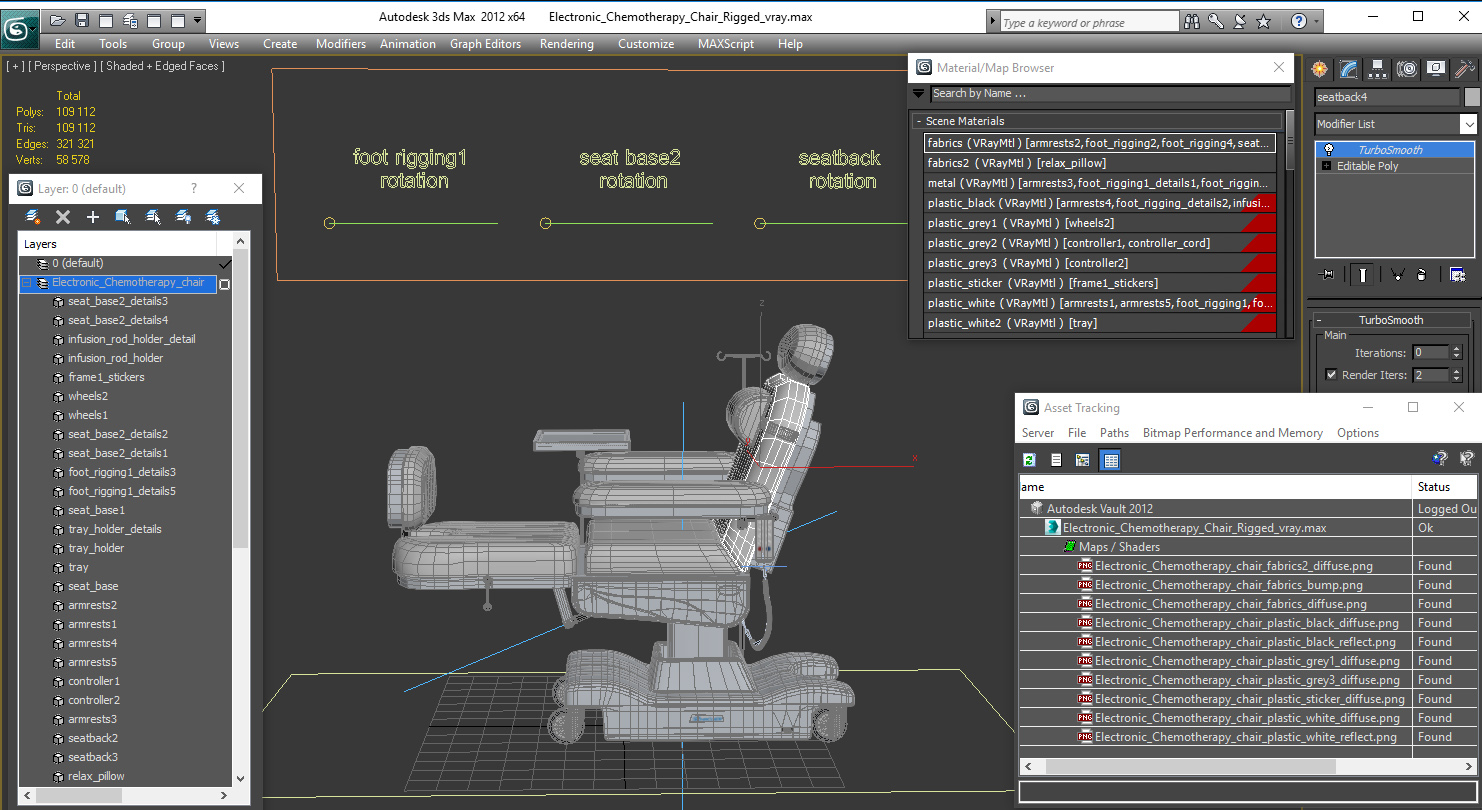Click Delete layer X icon in Layer dialog
Image resolution: width=1482 pixels, height=810 pixels.
(x=63, y=217)
